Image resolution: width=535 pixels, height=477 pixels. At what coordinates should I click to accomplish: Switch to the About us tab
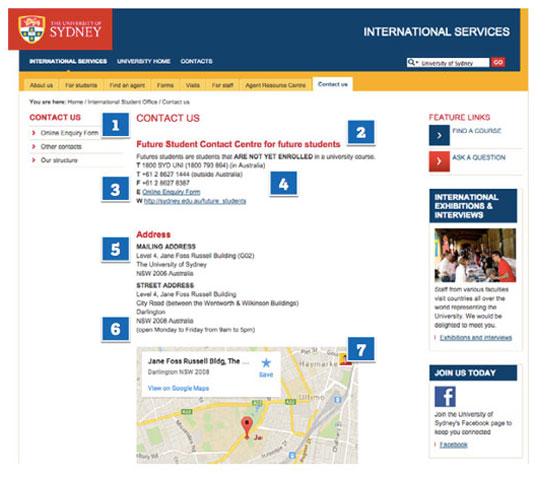click(41, 85)
